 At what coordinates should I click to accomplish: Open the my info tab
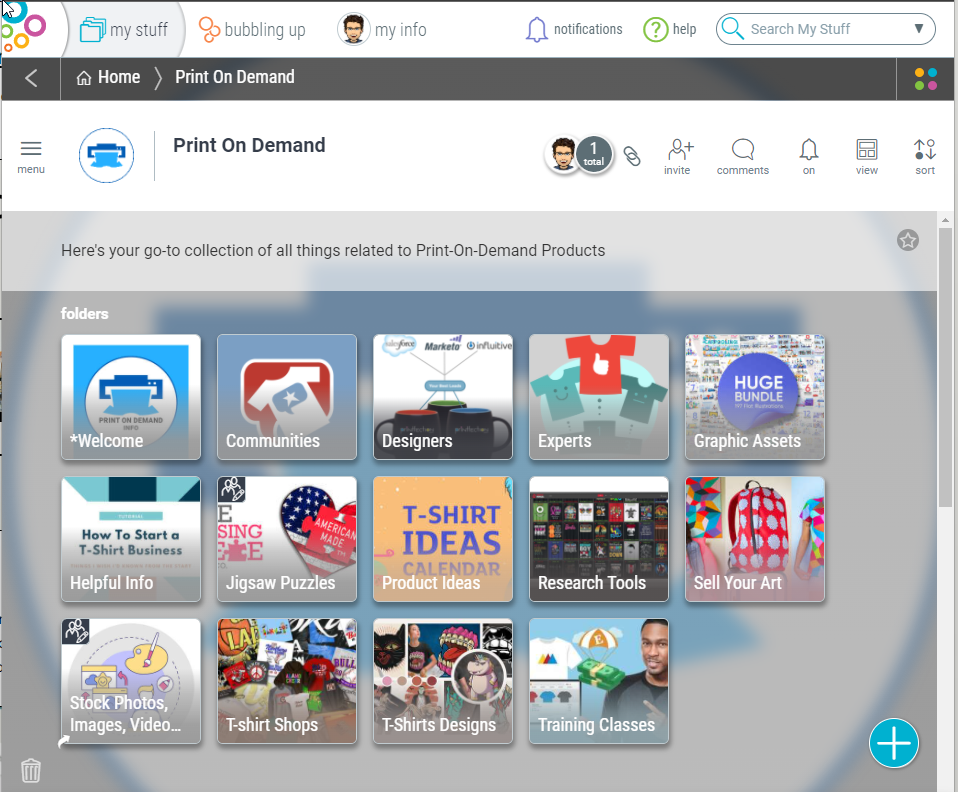click(x=382, y=29)
